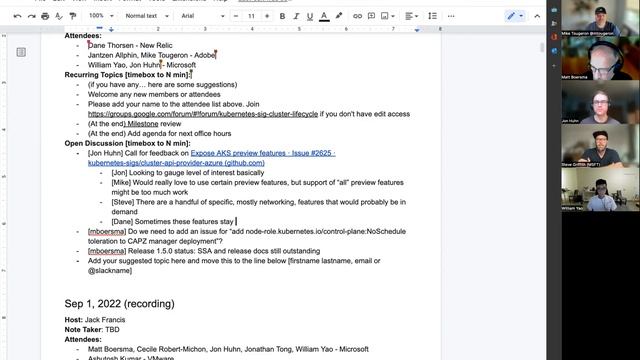Viewport: 640px width, 360px height.
Task: Click the '[Mike] Would really love' note line
Action: click(258, 187)
